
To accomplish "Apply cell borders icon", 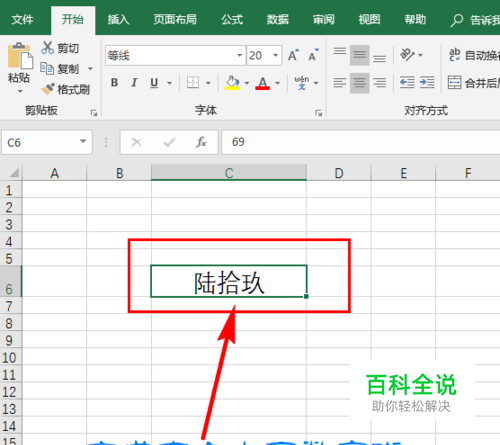I will (193, 82).
